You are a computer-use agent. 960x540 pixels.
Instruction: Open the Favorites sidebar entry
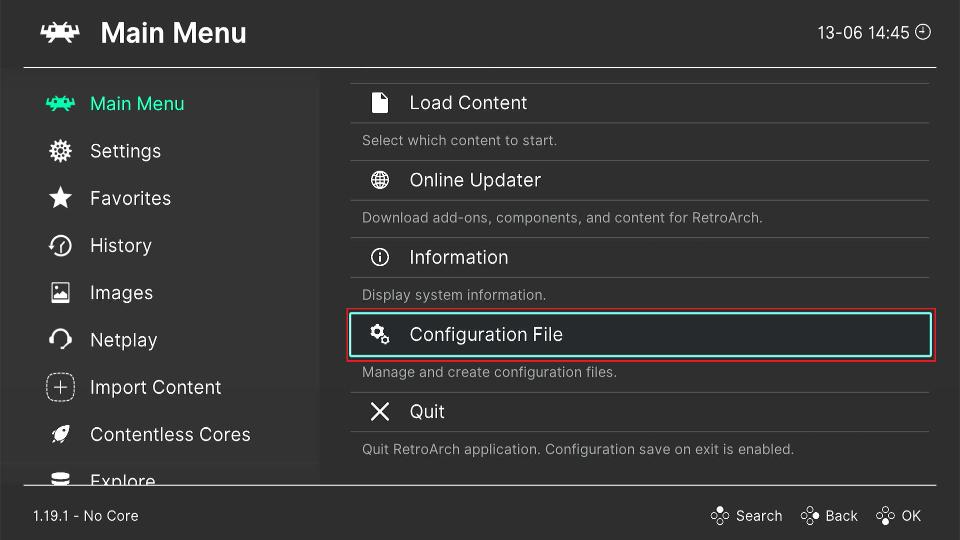(x=130, y=198)
